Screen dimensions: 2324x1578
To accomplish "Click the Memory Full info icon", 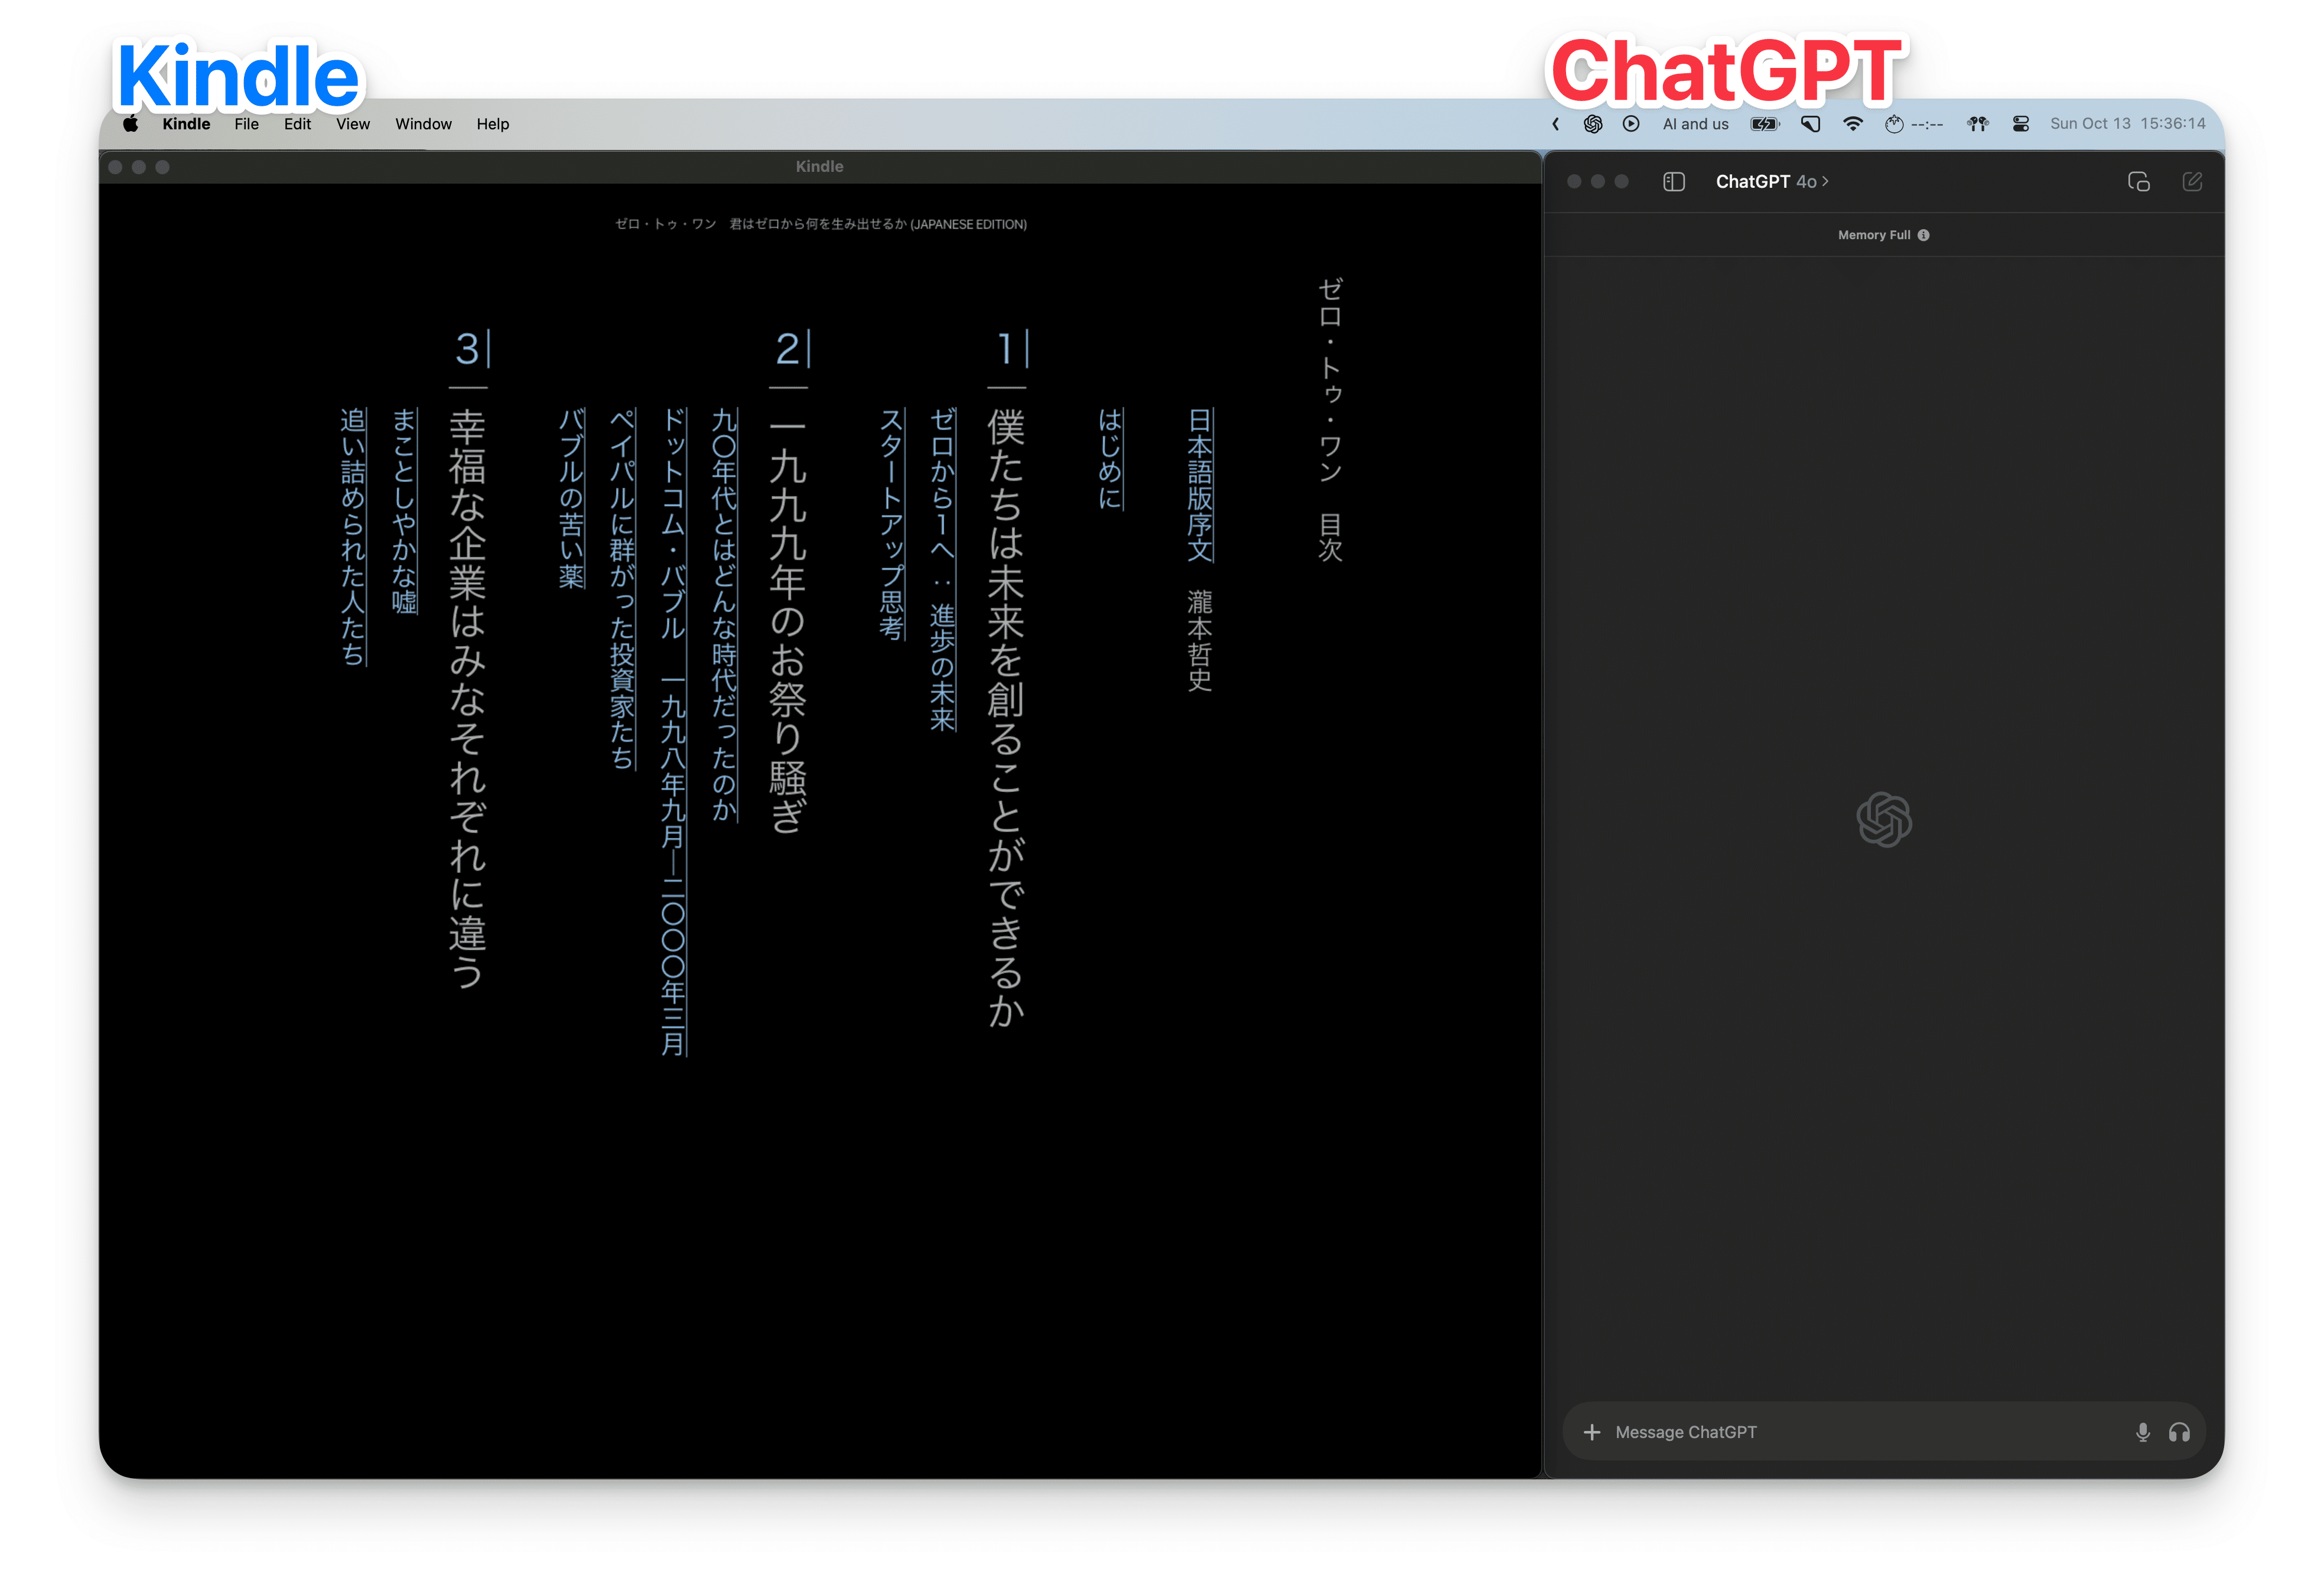I will pos(1923,235).
